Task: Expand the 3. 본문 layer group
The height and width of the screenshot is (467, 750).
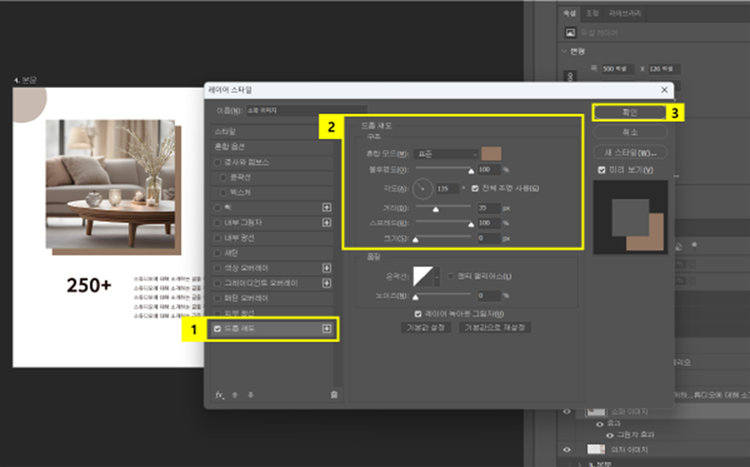Action: click(580, 464)
